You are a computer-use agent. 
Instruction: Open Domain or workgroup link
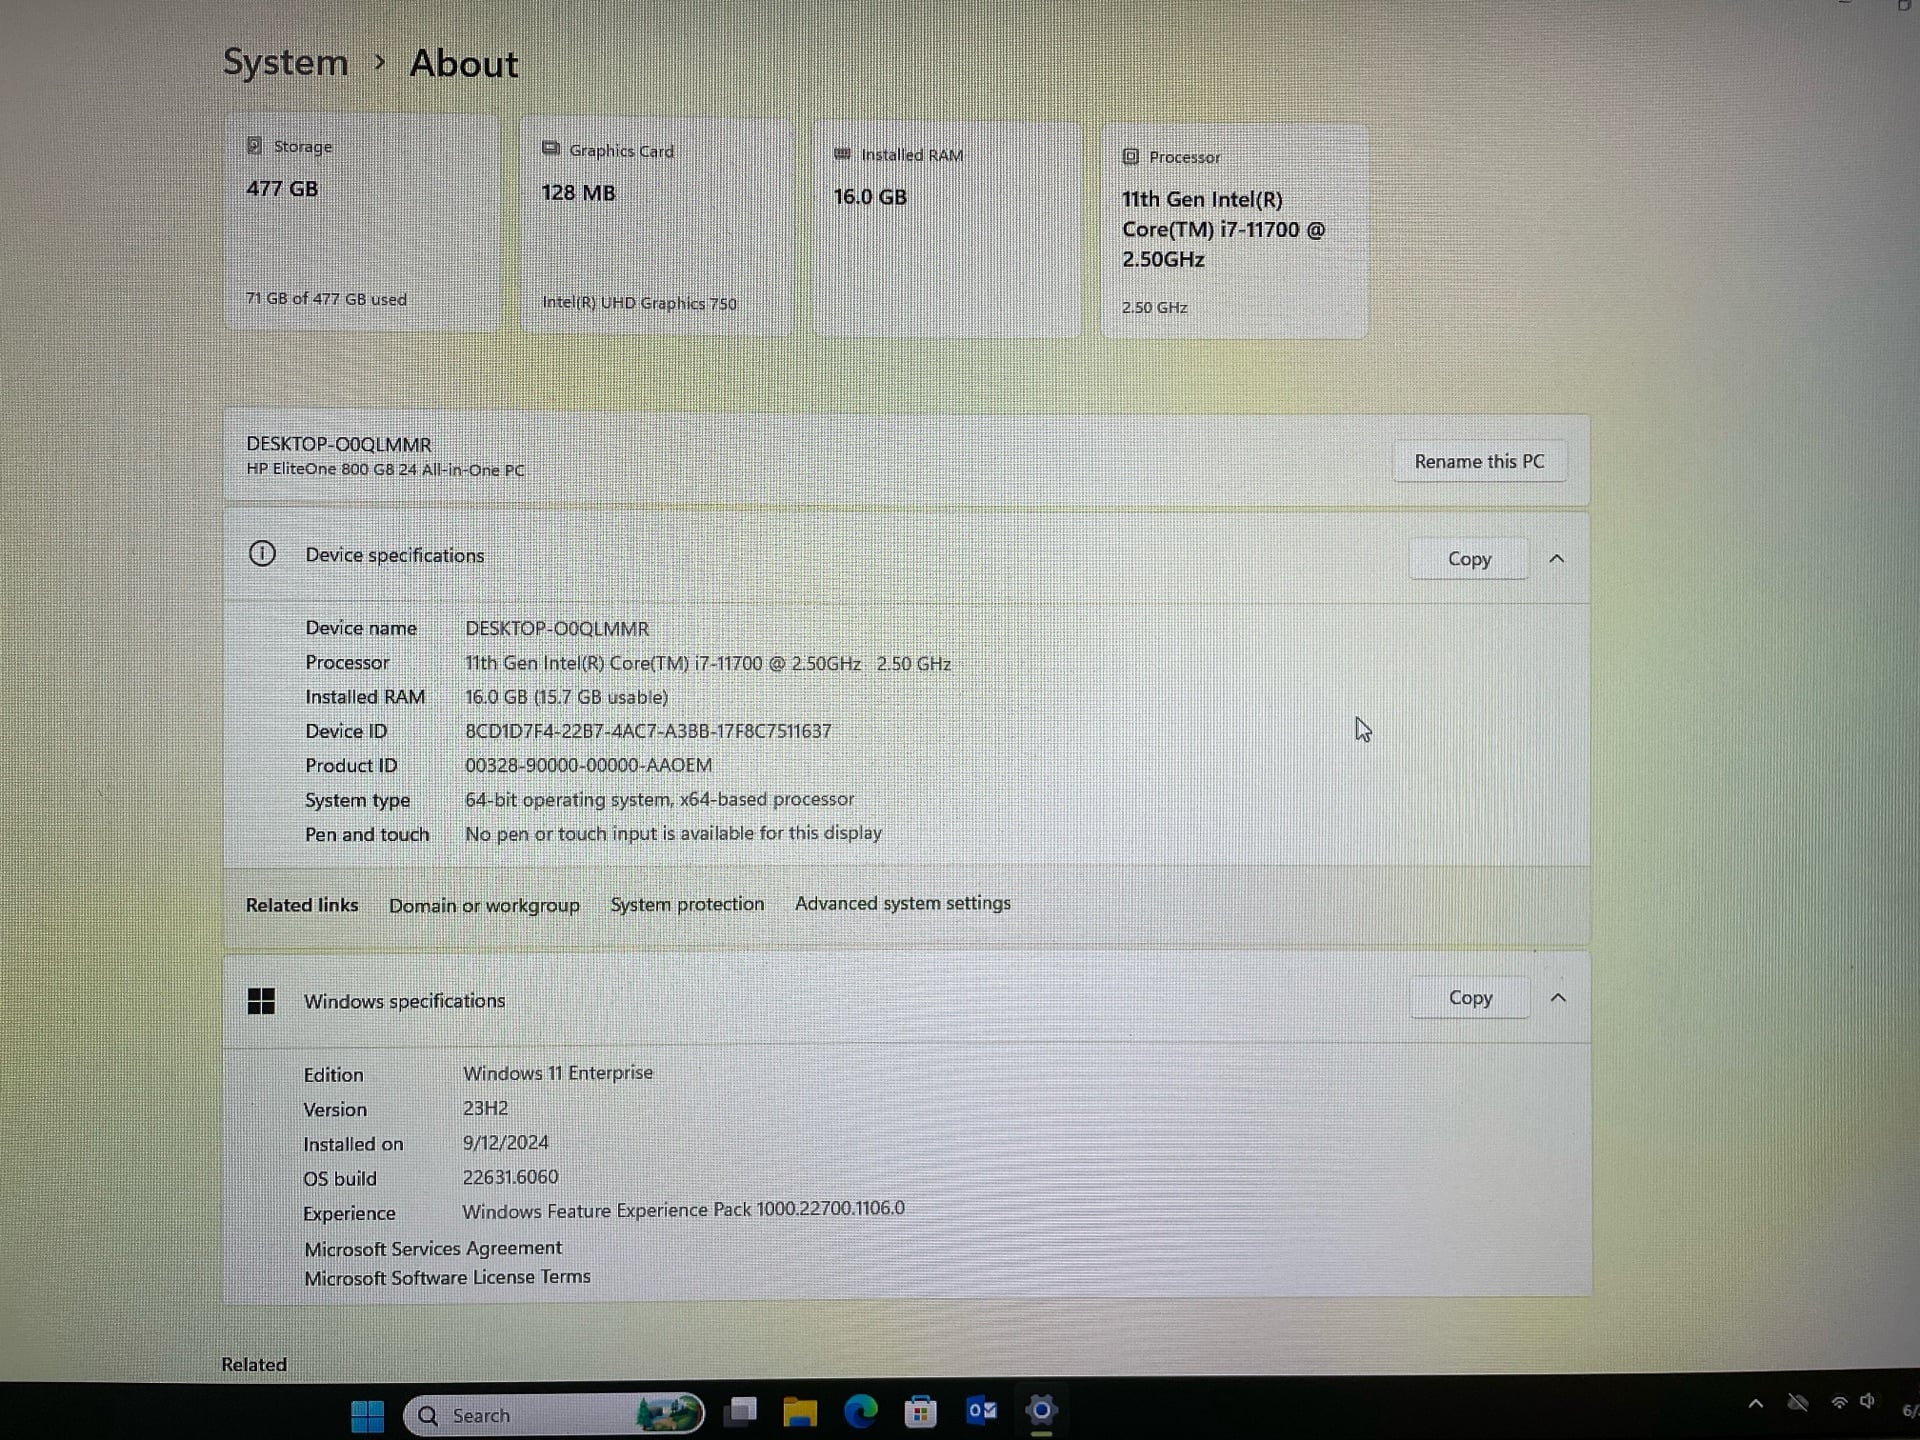coord(484,905)
